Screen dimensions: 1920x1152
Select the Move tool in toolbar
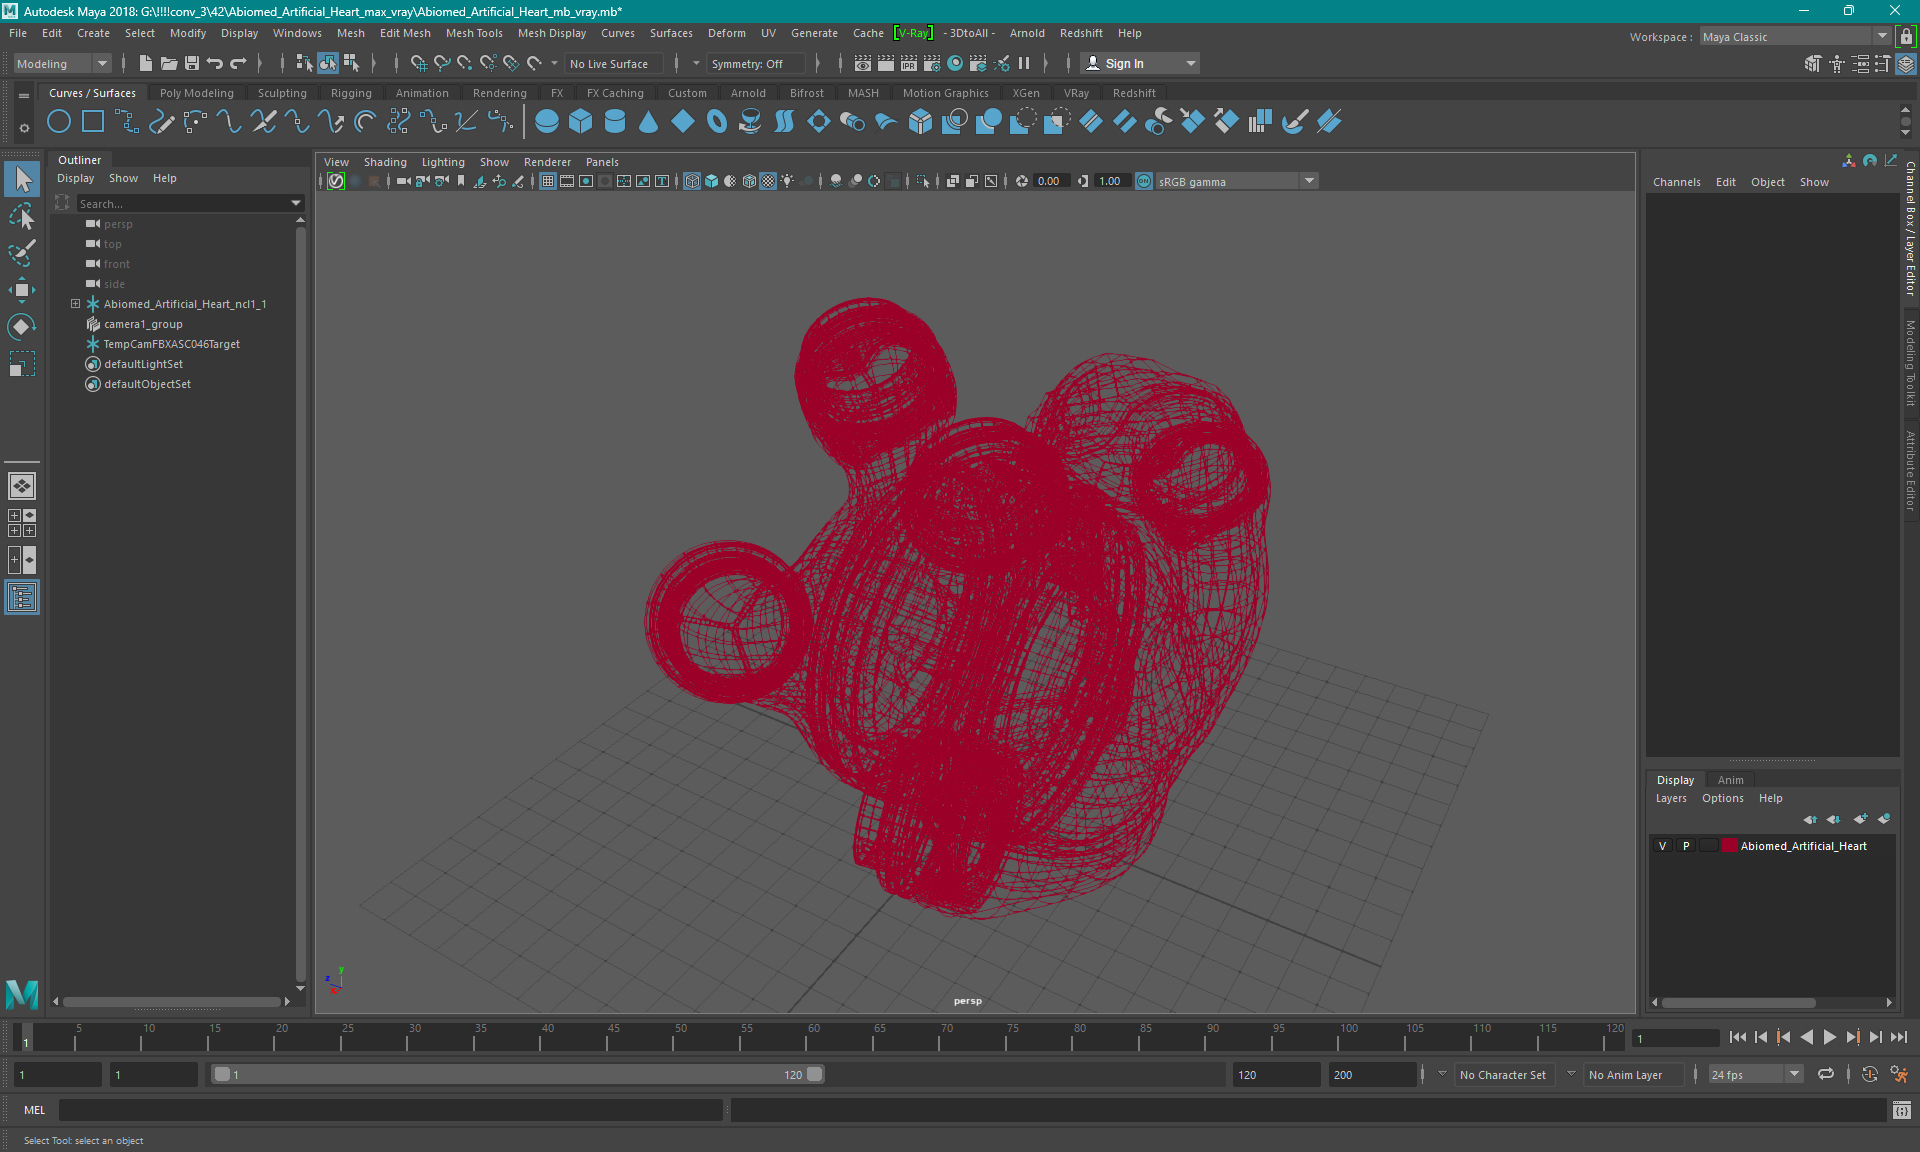21,289
